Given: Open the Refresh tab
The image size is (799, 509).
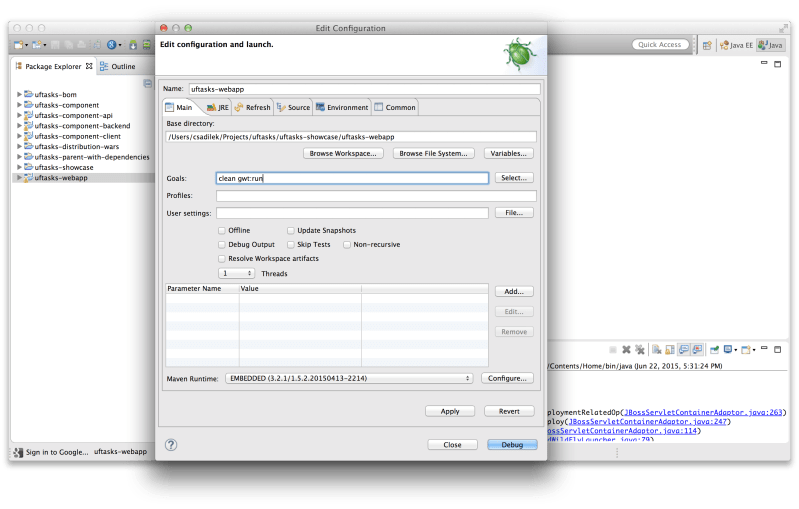Looking at the screenshot, I should point(252,108).
